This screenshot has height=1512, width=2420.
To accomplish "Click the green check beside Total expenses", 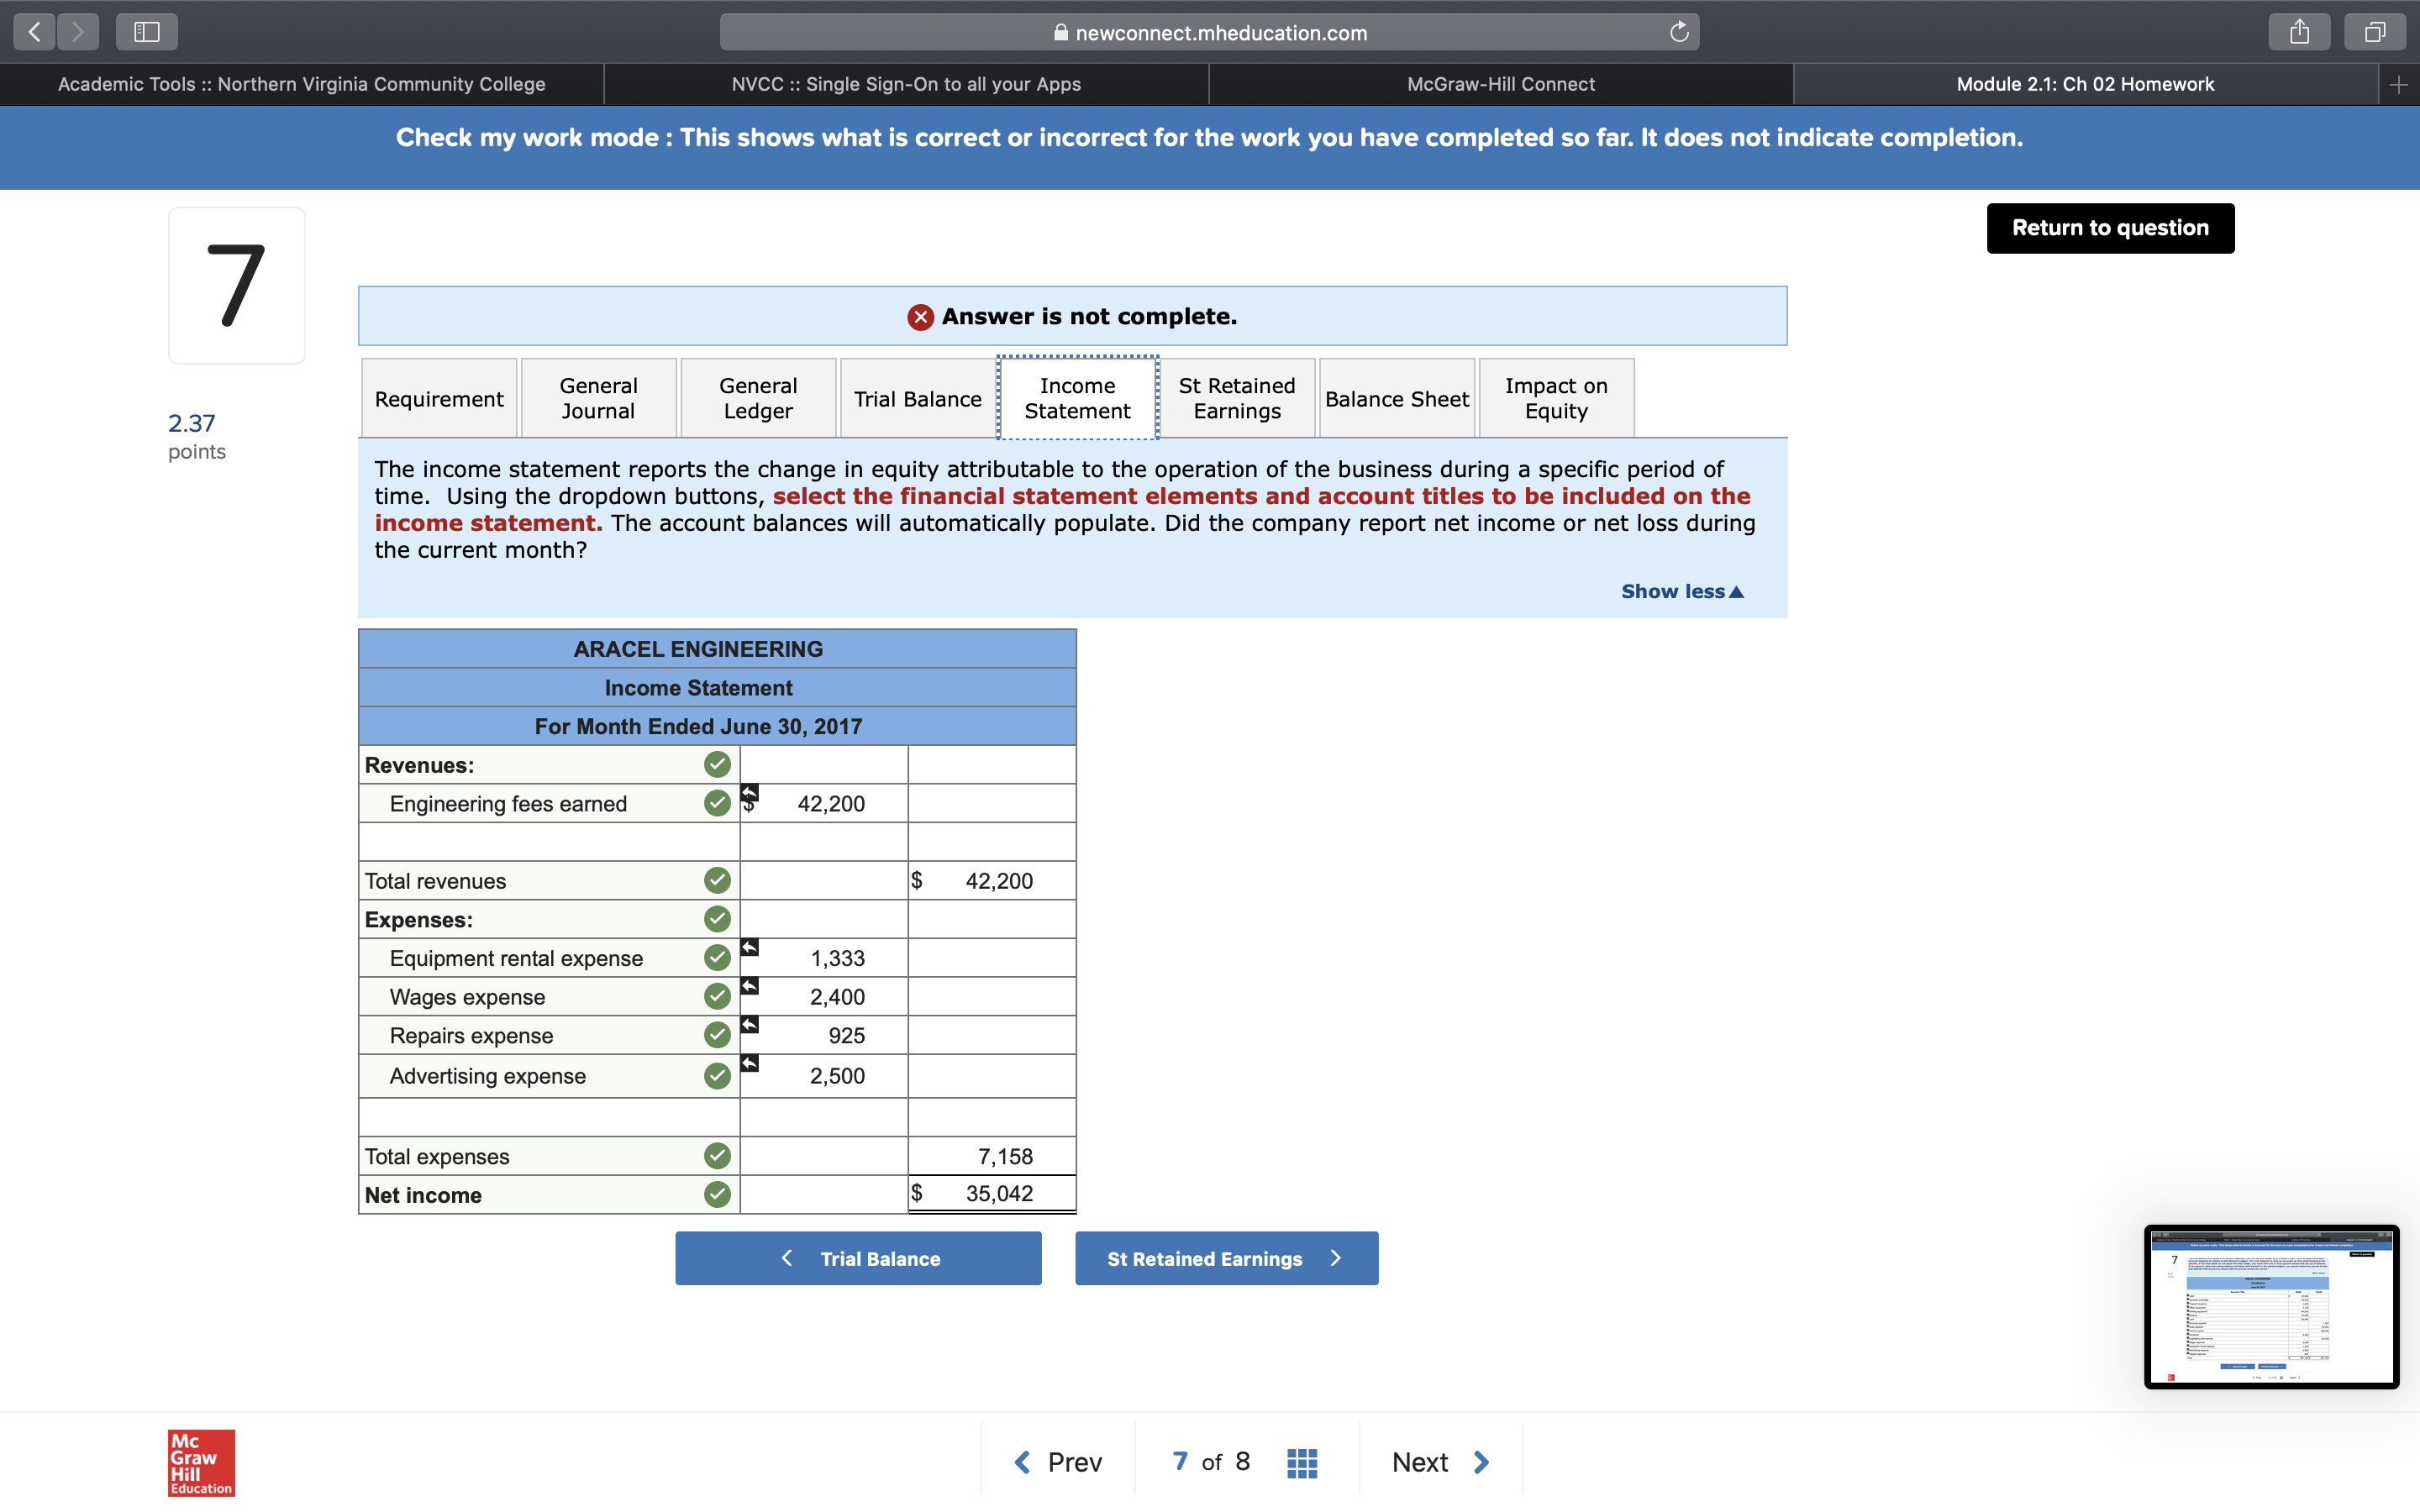I will pyautogui.click(x=716, y=1155).
